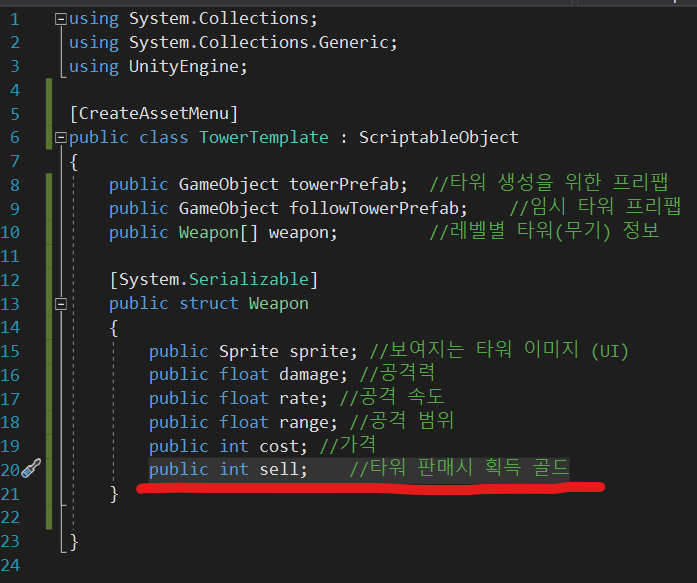Click line number 13 in the gutter
The height and width of the screenshot is (583, 697).
[13, 303]
